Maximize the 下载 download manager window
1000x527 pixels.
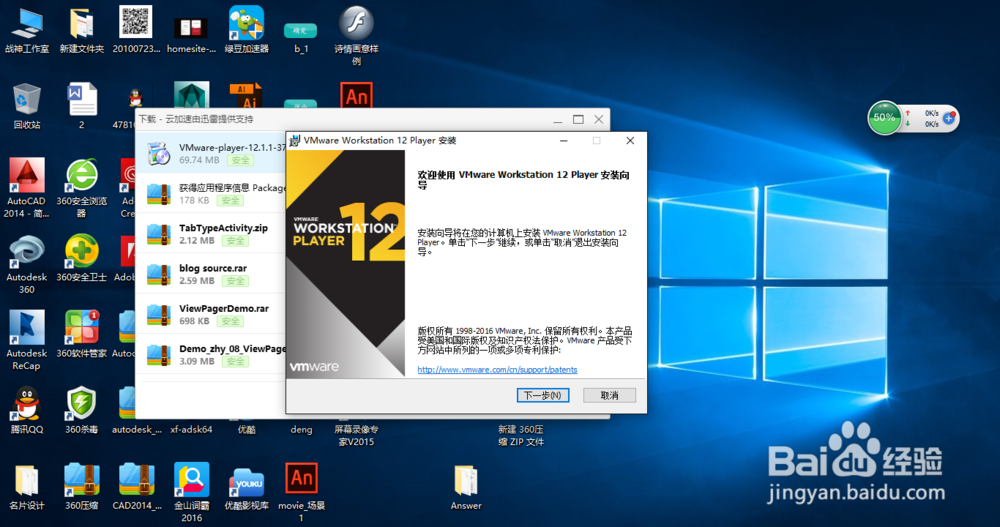click(x=578, y=119)
